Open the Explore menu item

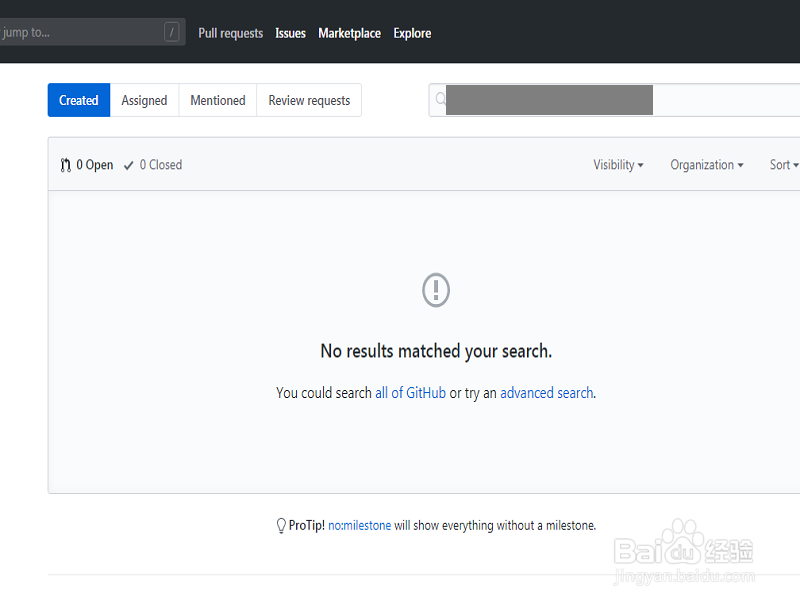(x=411, y=32)
